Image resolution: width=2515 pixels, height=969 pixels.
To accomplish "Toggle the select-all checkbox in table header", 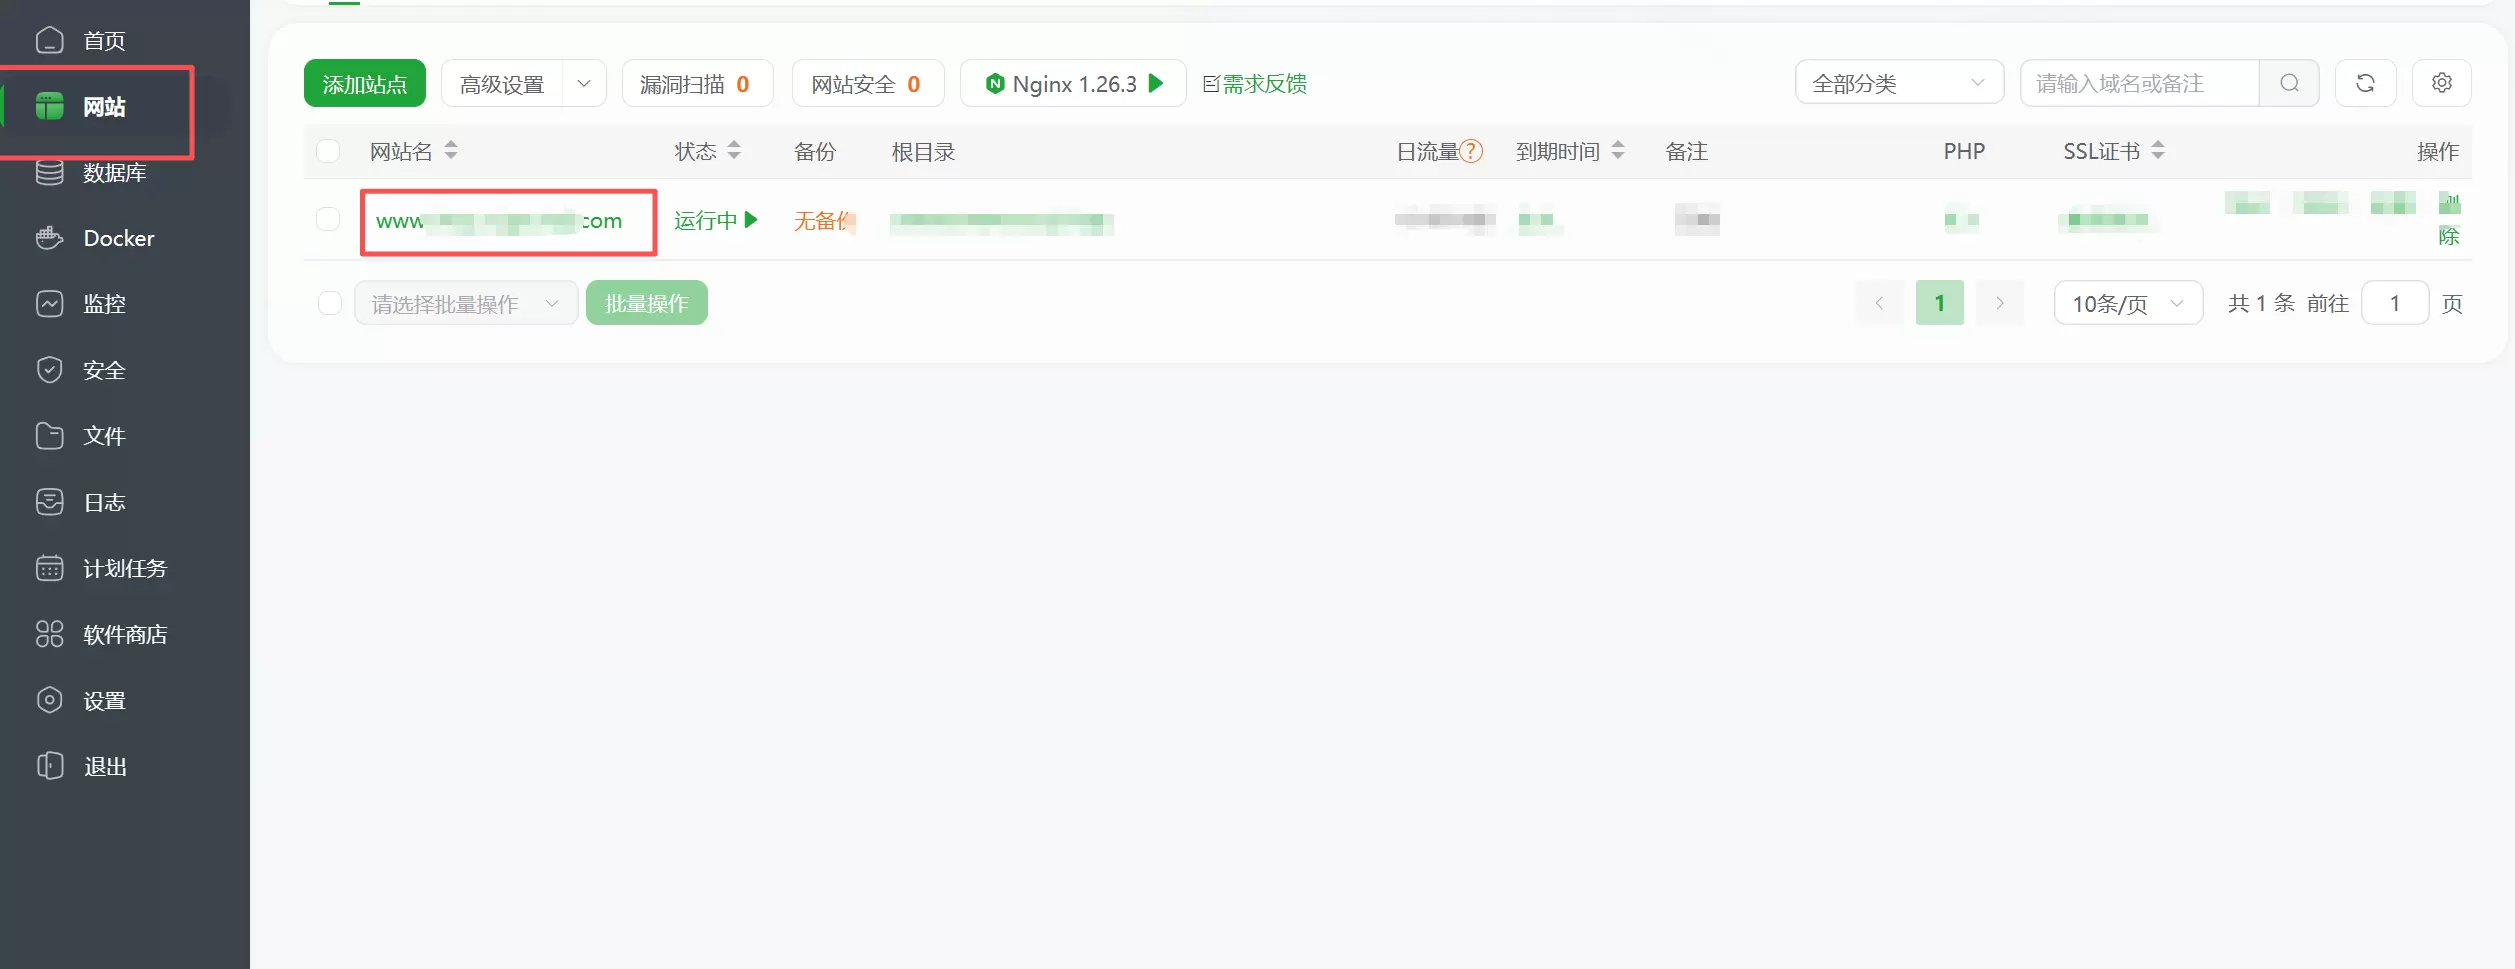I will click(328, 151).
